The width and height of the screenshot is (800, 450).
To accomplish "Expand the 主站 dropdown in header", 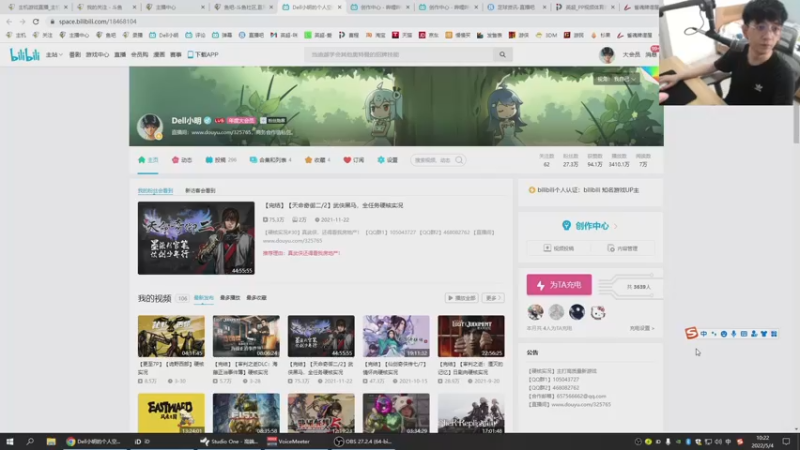I will point(54,55).
